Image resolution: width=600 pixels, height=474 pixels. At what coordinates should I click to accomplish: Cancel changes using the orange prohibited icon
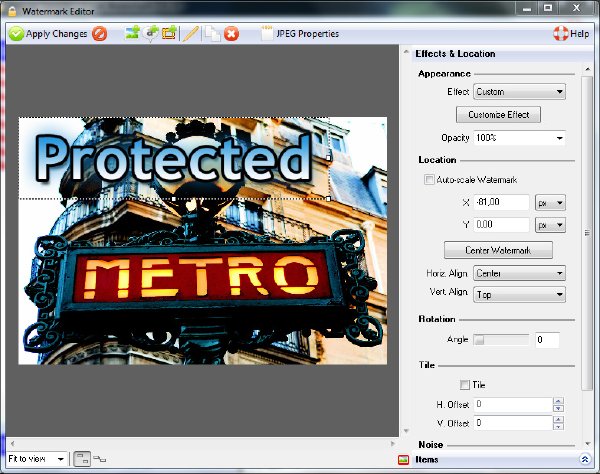[x=99, y=34]
